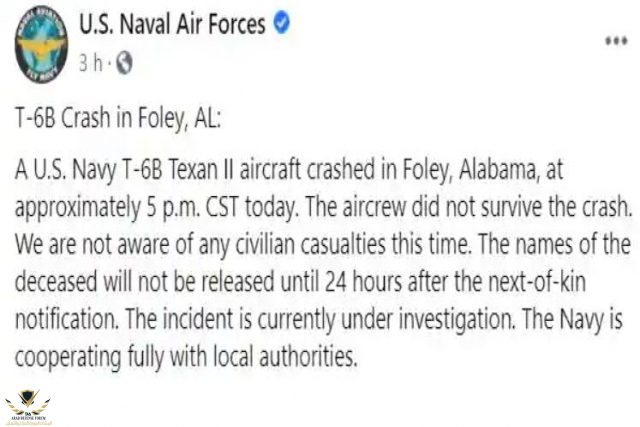The height and width of the screenshot is (427, 640).
Task: Click the word 'next-of-kin'
Action: 537,281
